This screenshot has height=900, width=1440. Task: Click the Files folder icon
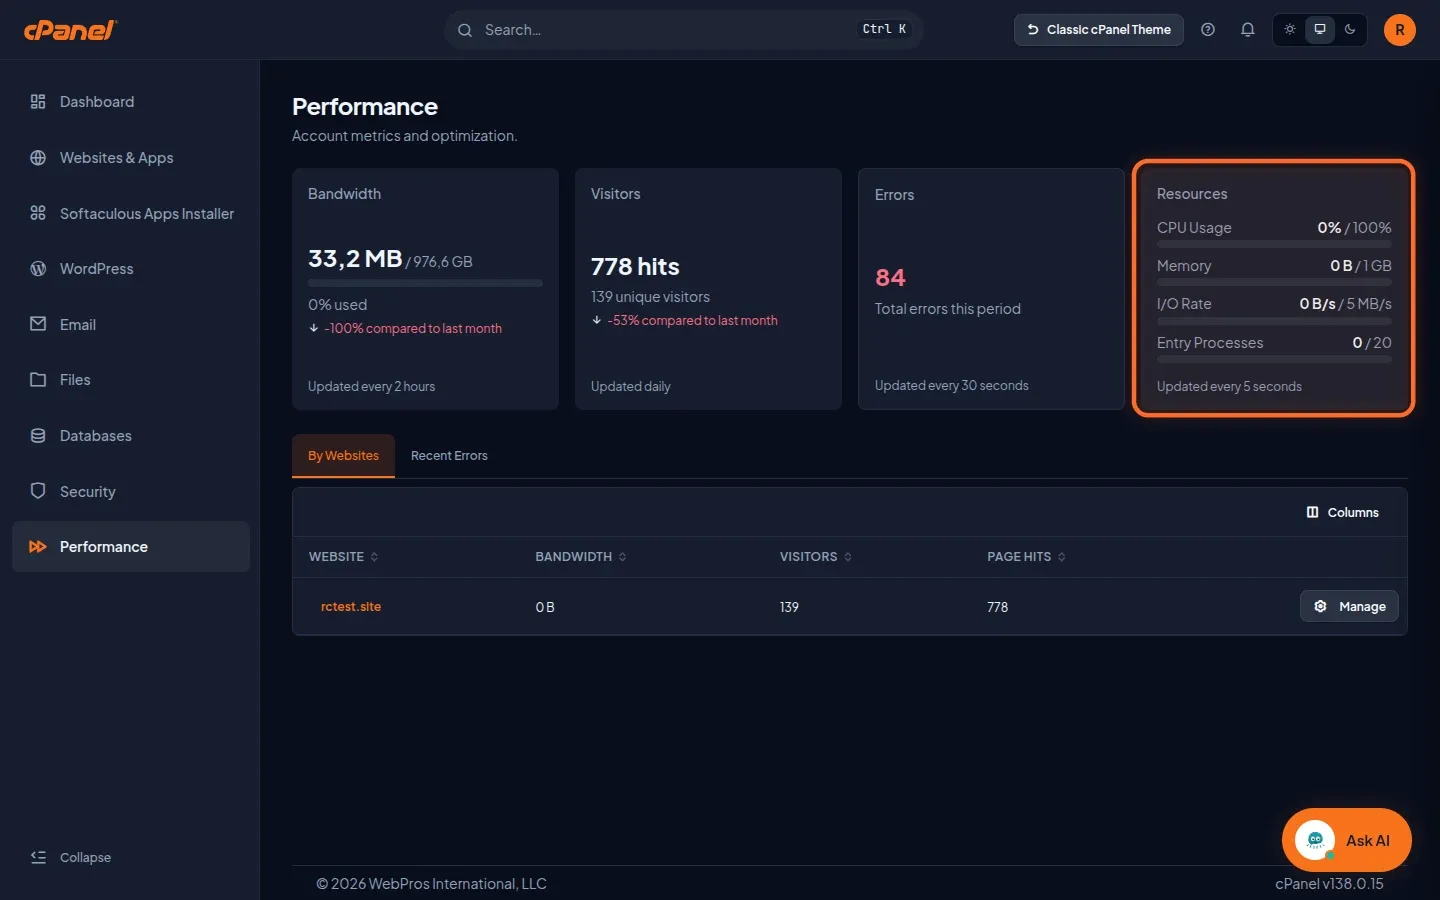pos(38,380)
